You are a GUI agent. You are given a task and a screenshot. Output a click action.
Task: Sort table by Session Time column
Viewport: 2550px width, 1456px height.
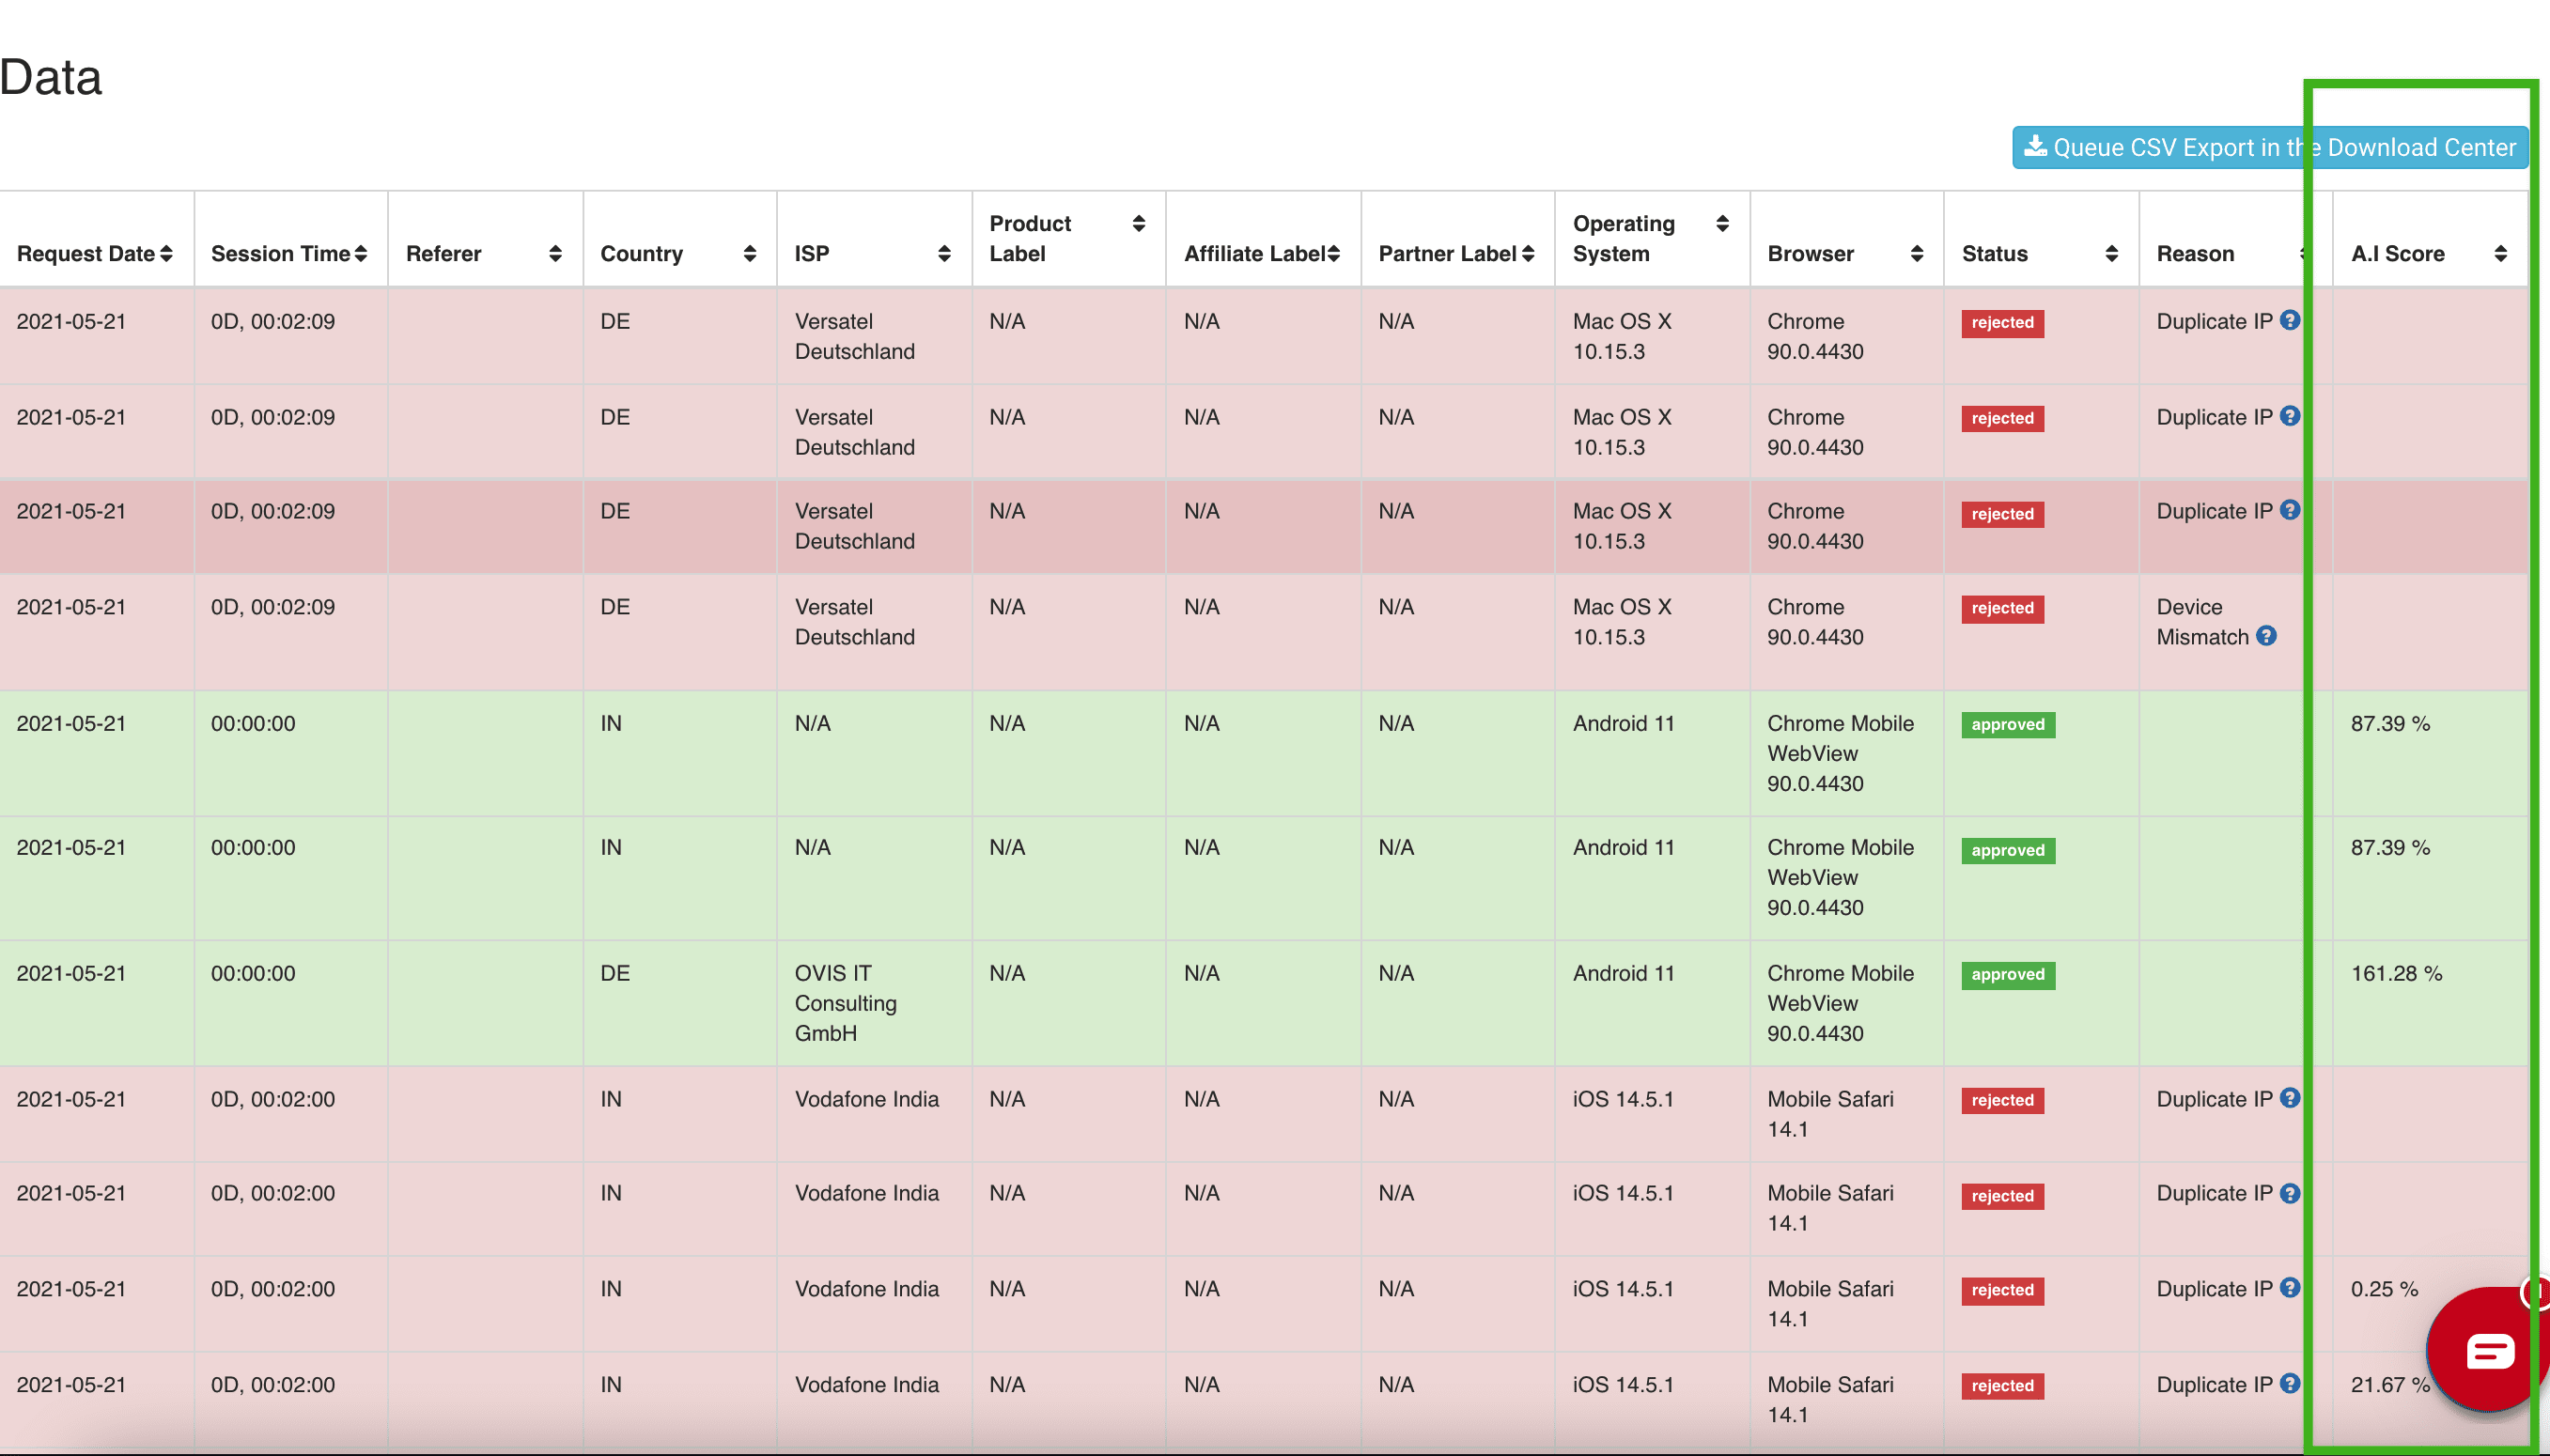pos(360,254)
